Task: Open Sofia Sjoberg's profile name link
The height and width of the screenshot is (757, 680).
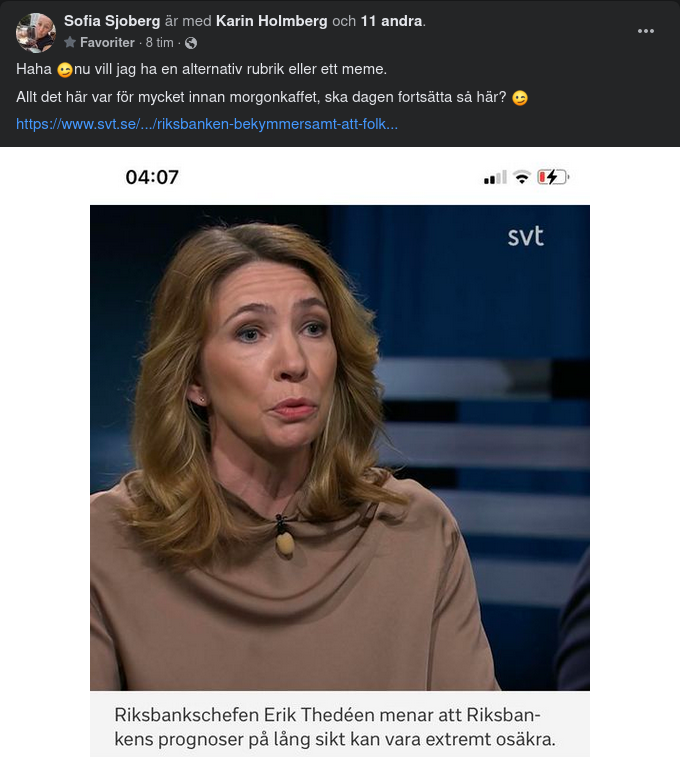Action: click(112, 21)
